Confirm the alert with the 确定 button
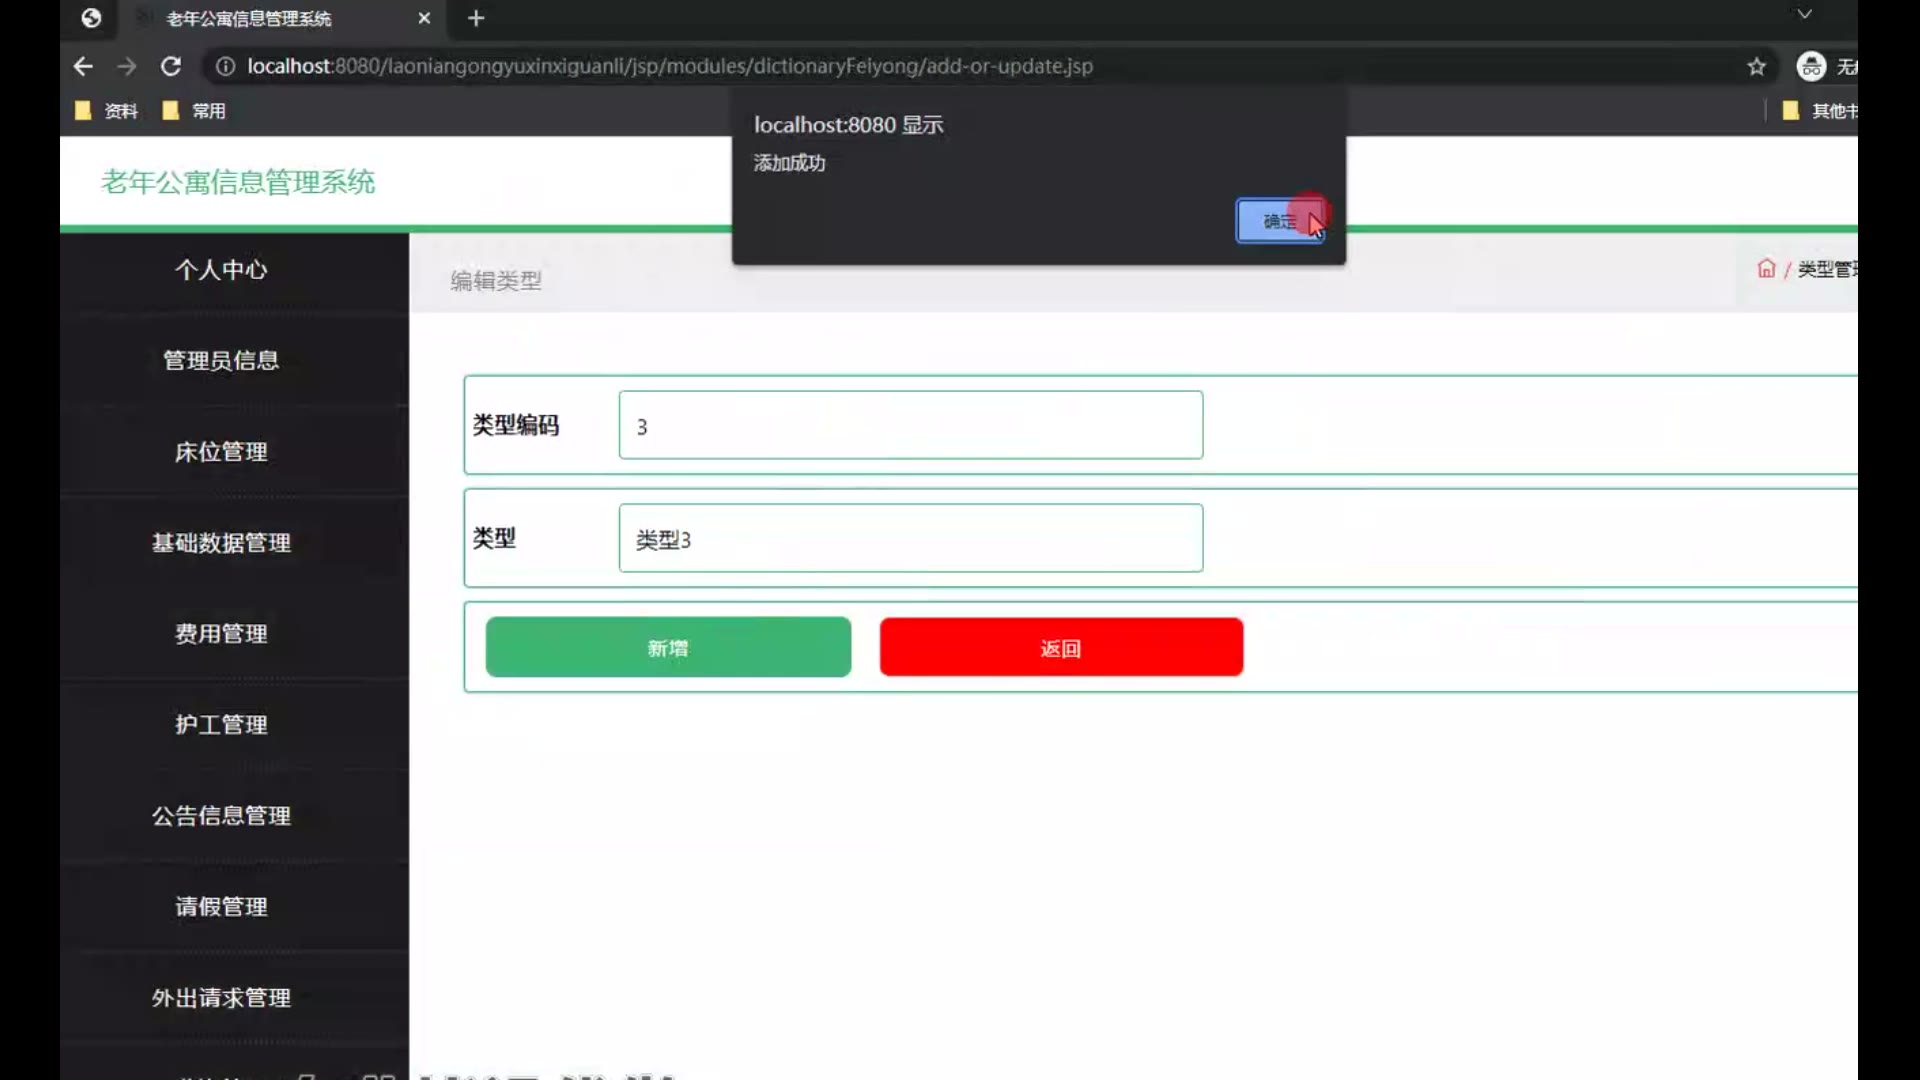Screen dimensions: 1920x1080 [1279, 221]
